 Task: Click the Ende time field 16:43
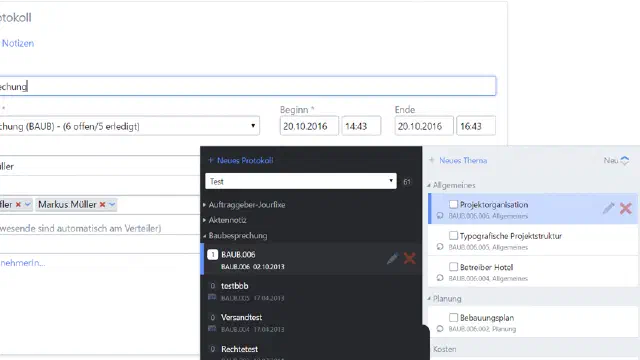coord(476,126)
